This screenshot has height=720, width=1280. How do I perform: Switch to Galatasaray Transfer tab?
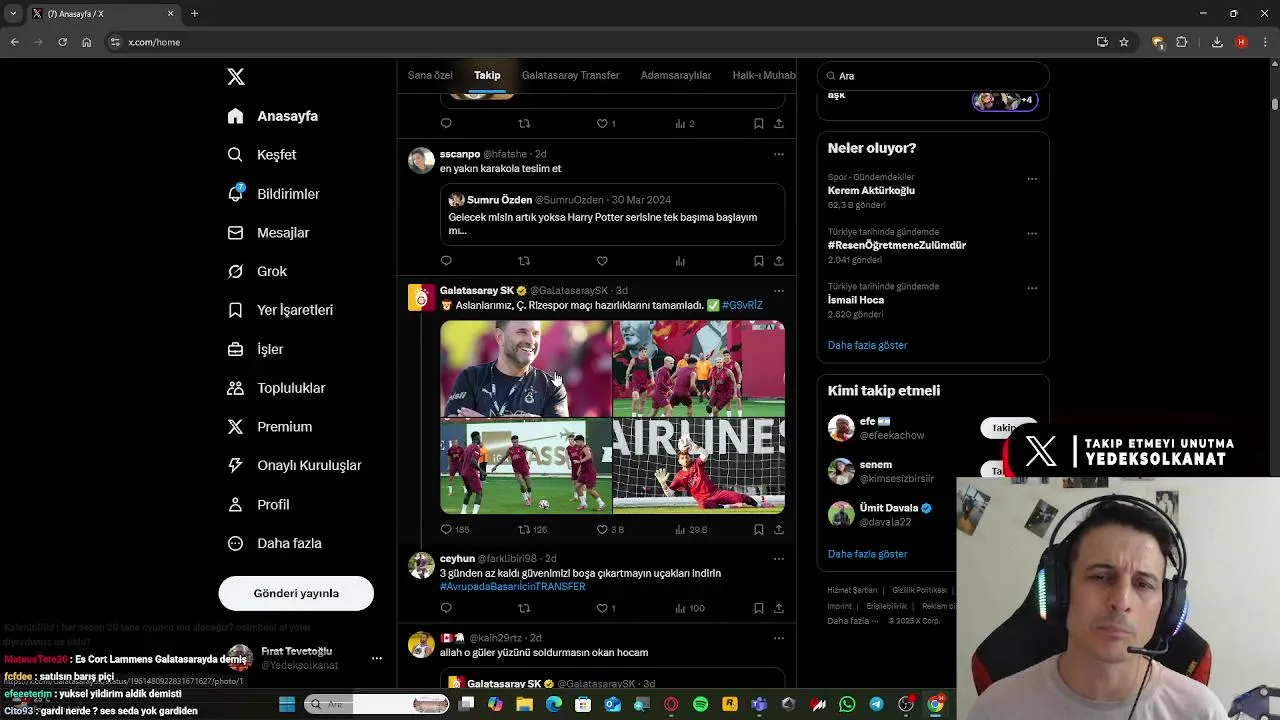(570, 75)
